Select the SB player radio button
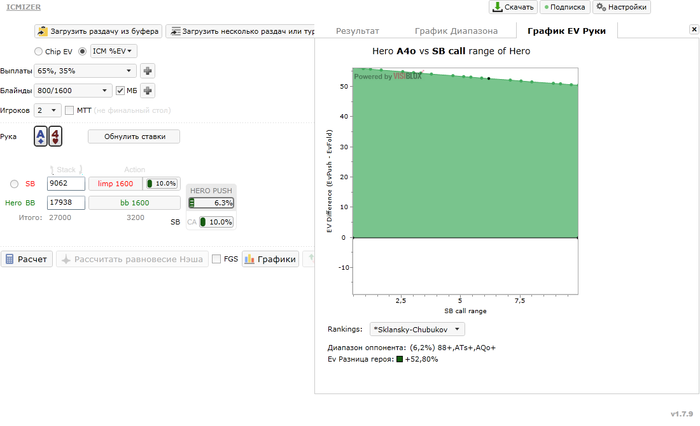 coord(14,184)
